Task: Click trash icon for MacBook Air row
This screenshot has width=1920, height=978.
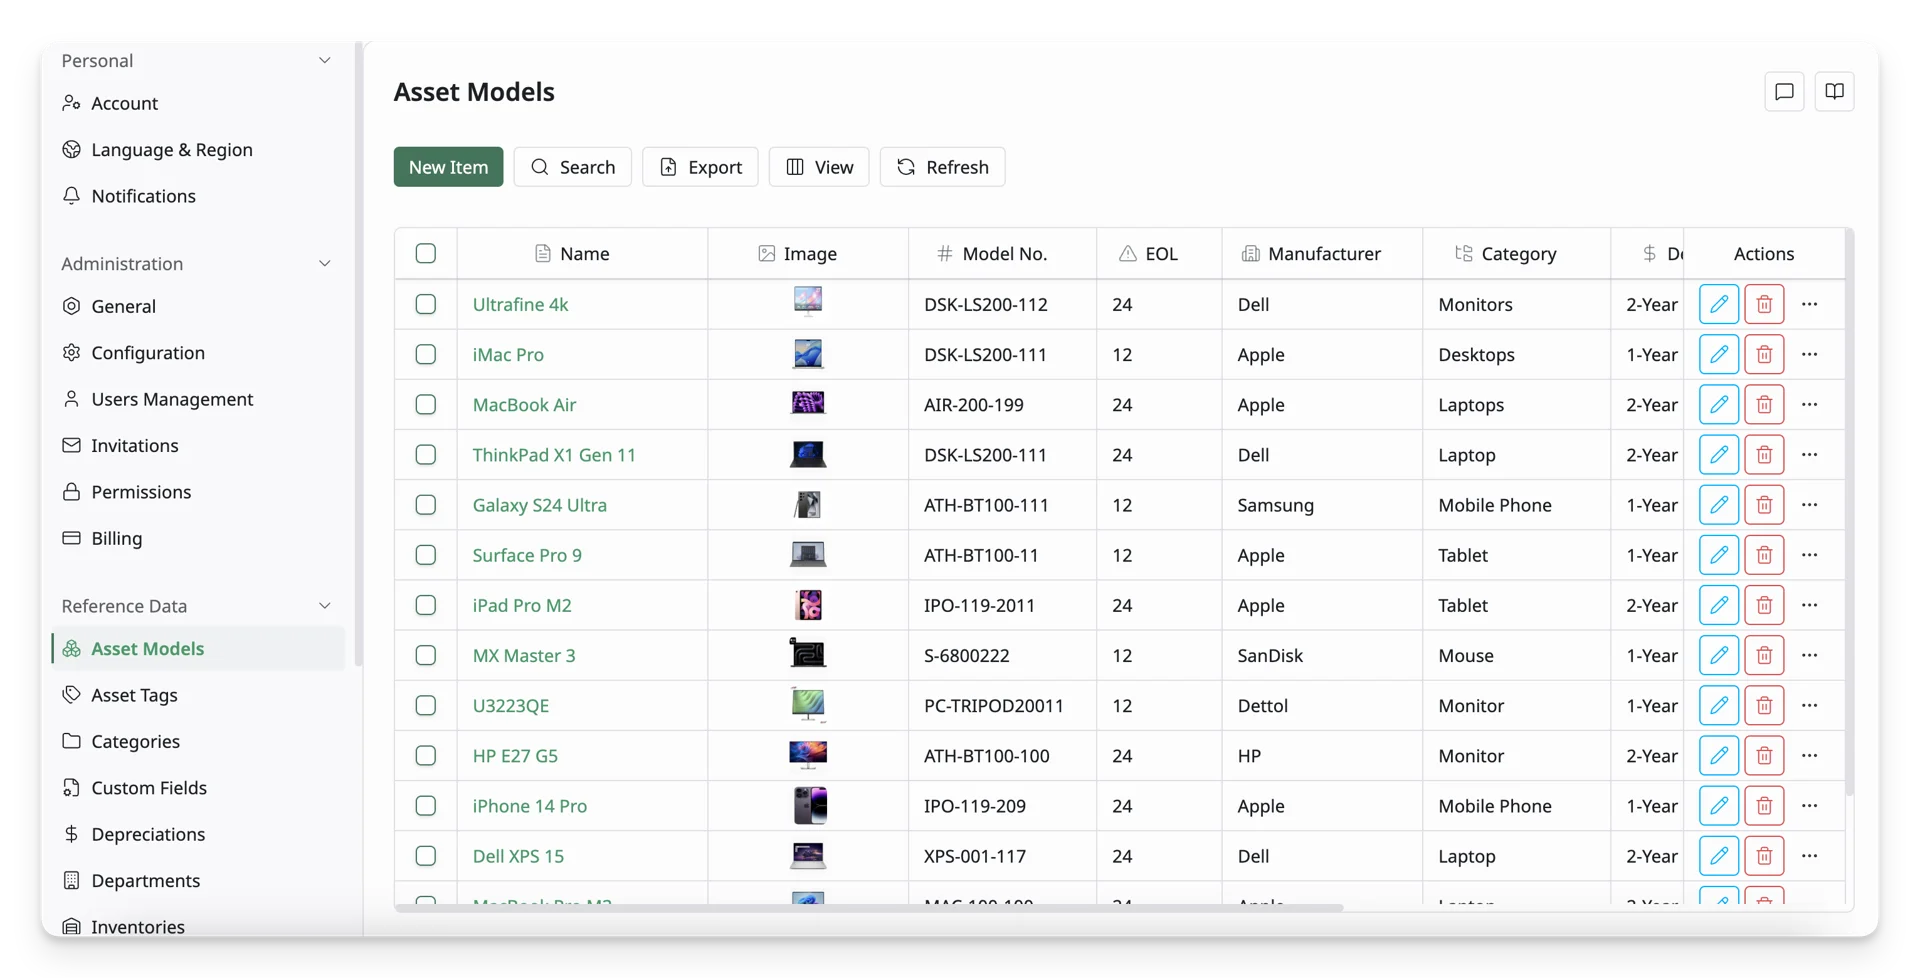Action: [1764, 404]
